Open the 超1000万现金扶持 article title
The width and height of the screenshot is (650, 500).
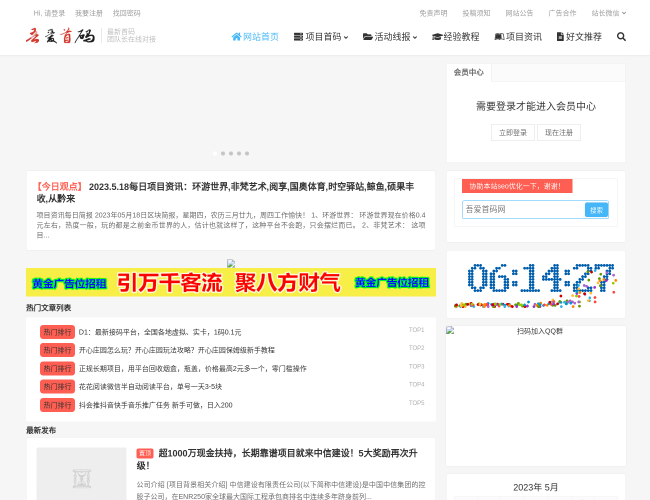coord(277,459)
